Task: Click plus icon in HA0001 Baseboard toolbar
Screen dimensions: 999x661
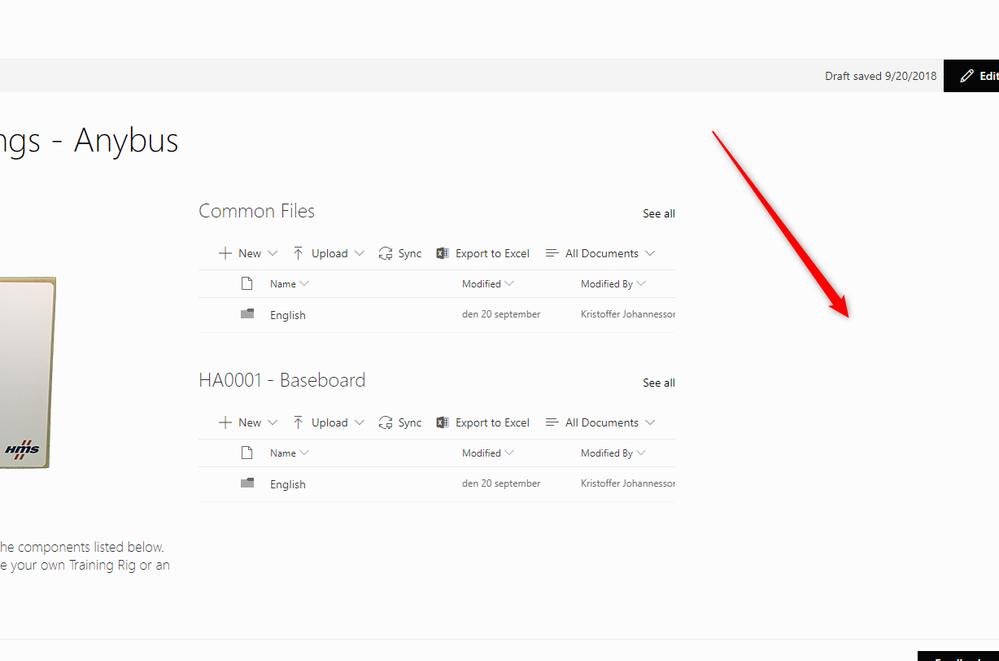Action: tap(225, 423)
